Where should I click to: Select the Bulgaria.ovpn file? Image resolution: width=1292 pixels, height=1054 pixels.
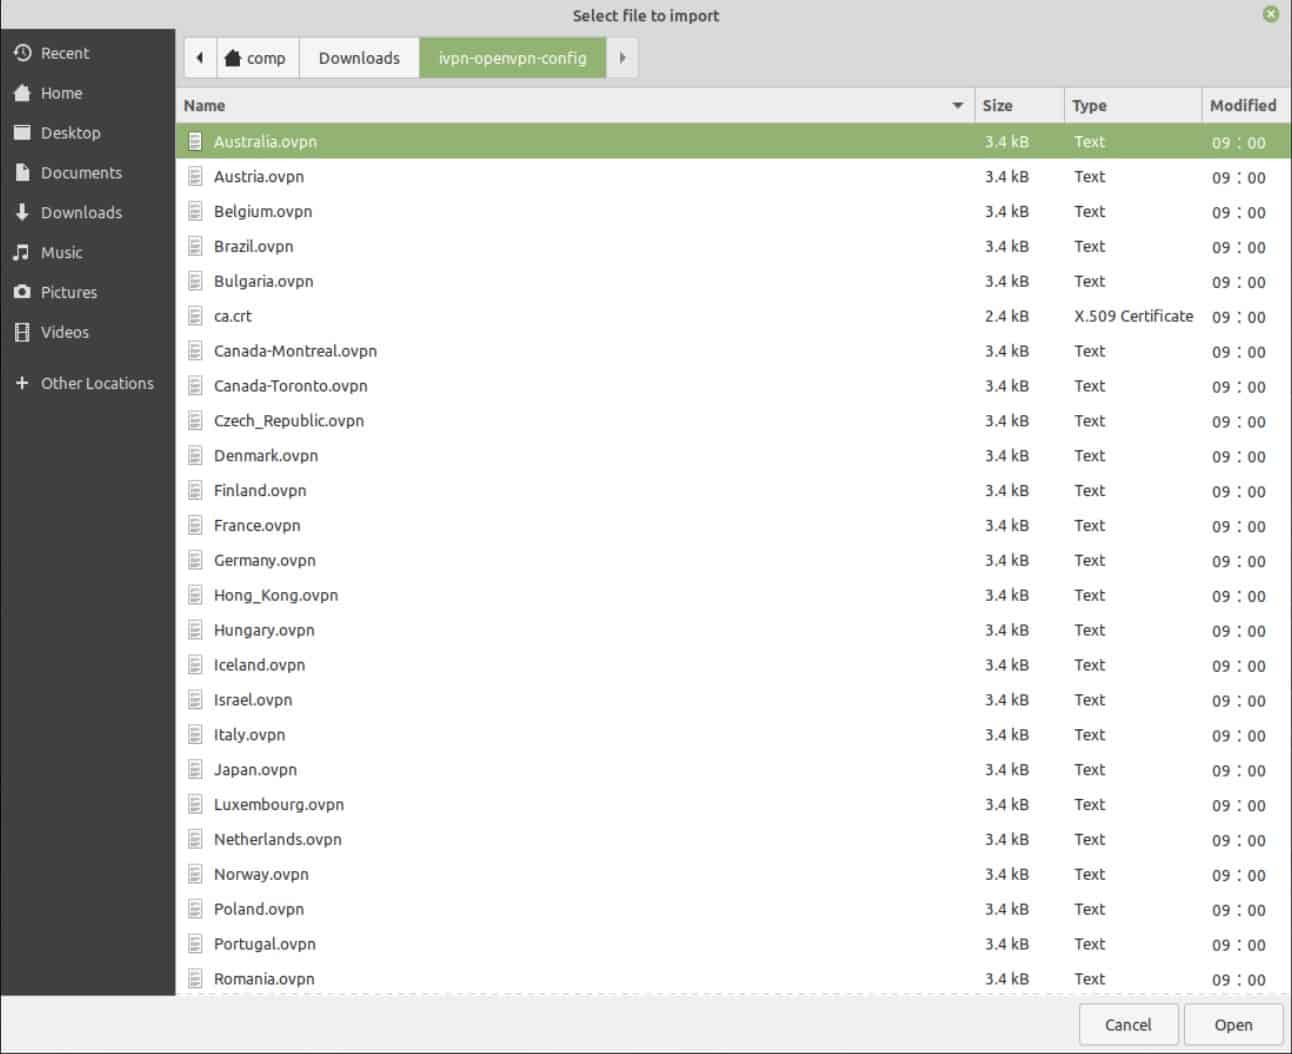[x=733, y=282]
